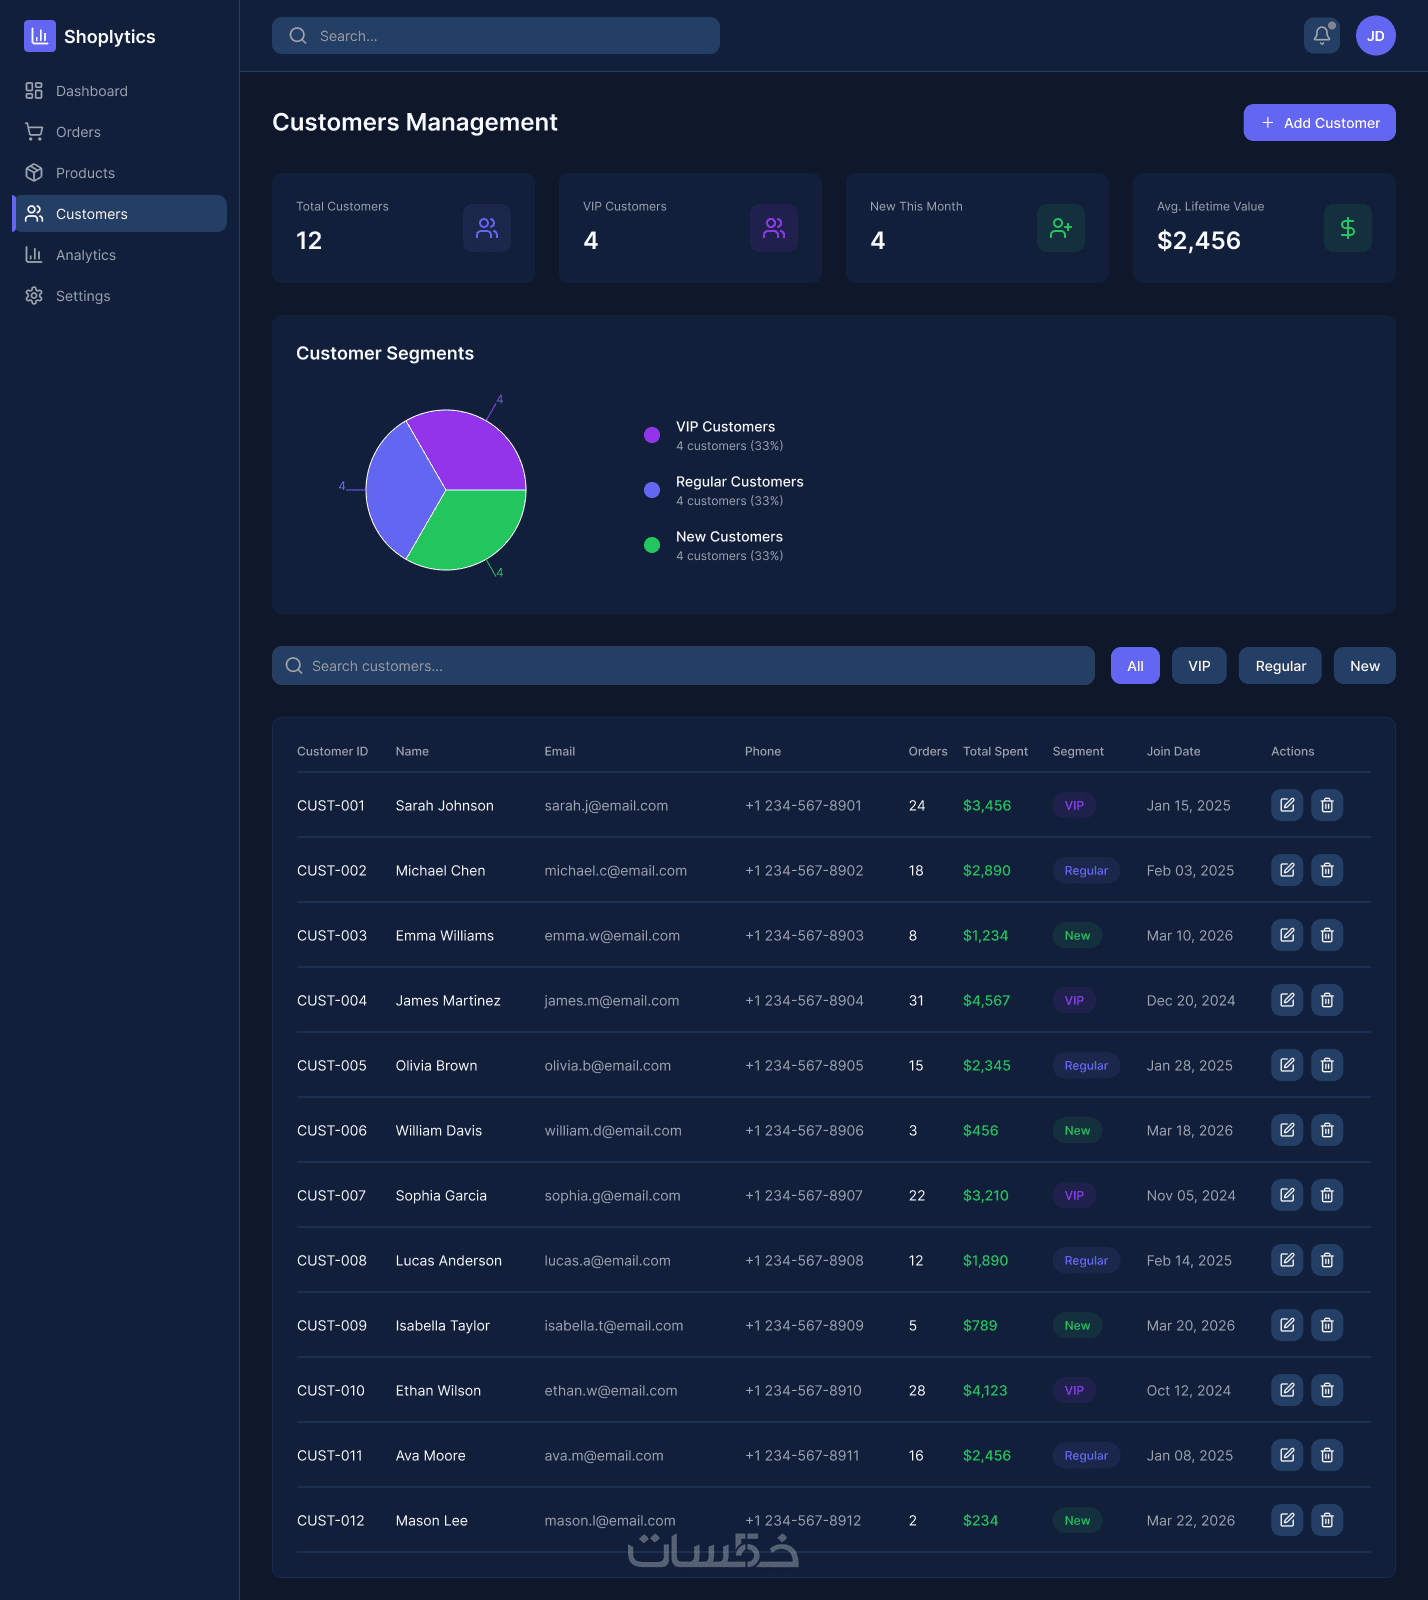Edit customer James Martinez

click(1287, 1000)
